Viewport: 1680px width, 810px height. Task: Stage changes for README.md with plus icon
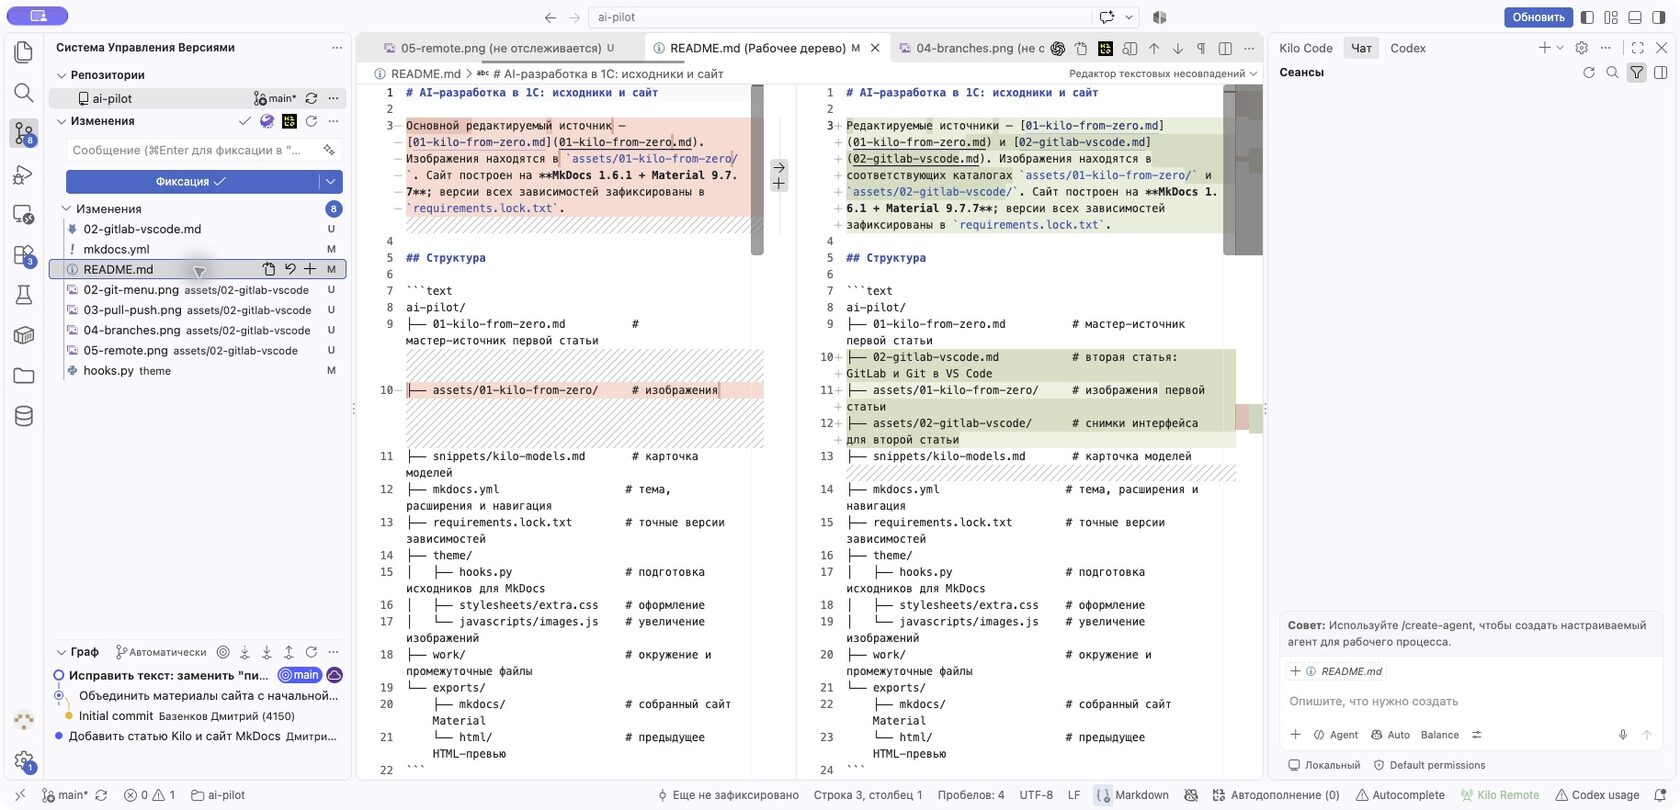pyautogui.click(x=310, y=269)
